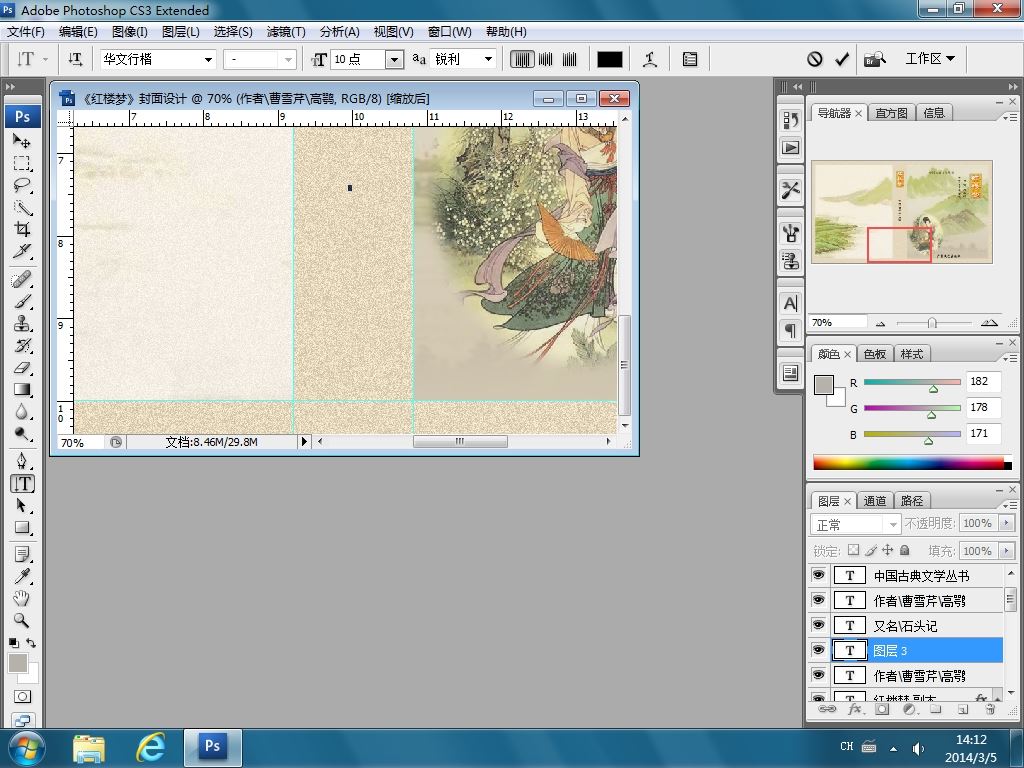Select the Move tool
Viewport: 1024px width, 768px height.
pyautogui.click(x=22, y=140)
